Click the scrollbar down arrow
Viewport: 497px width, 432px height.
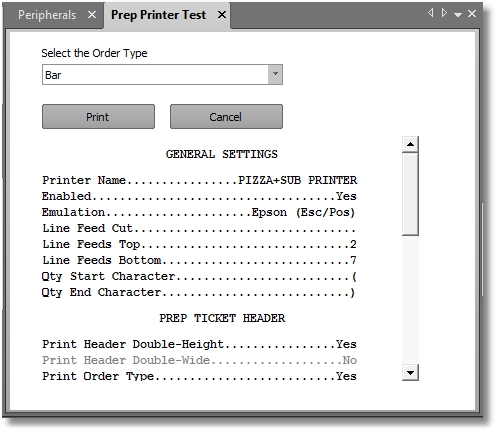pos(410,373)
